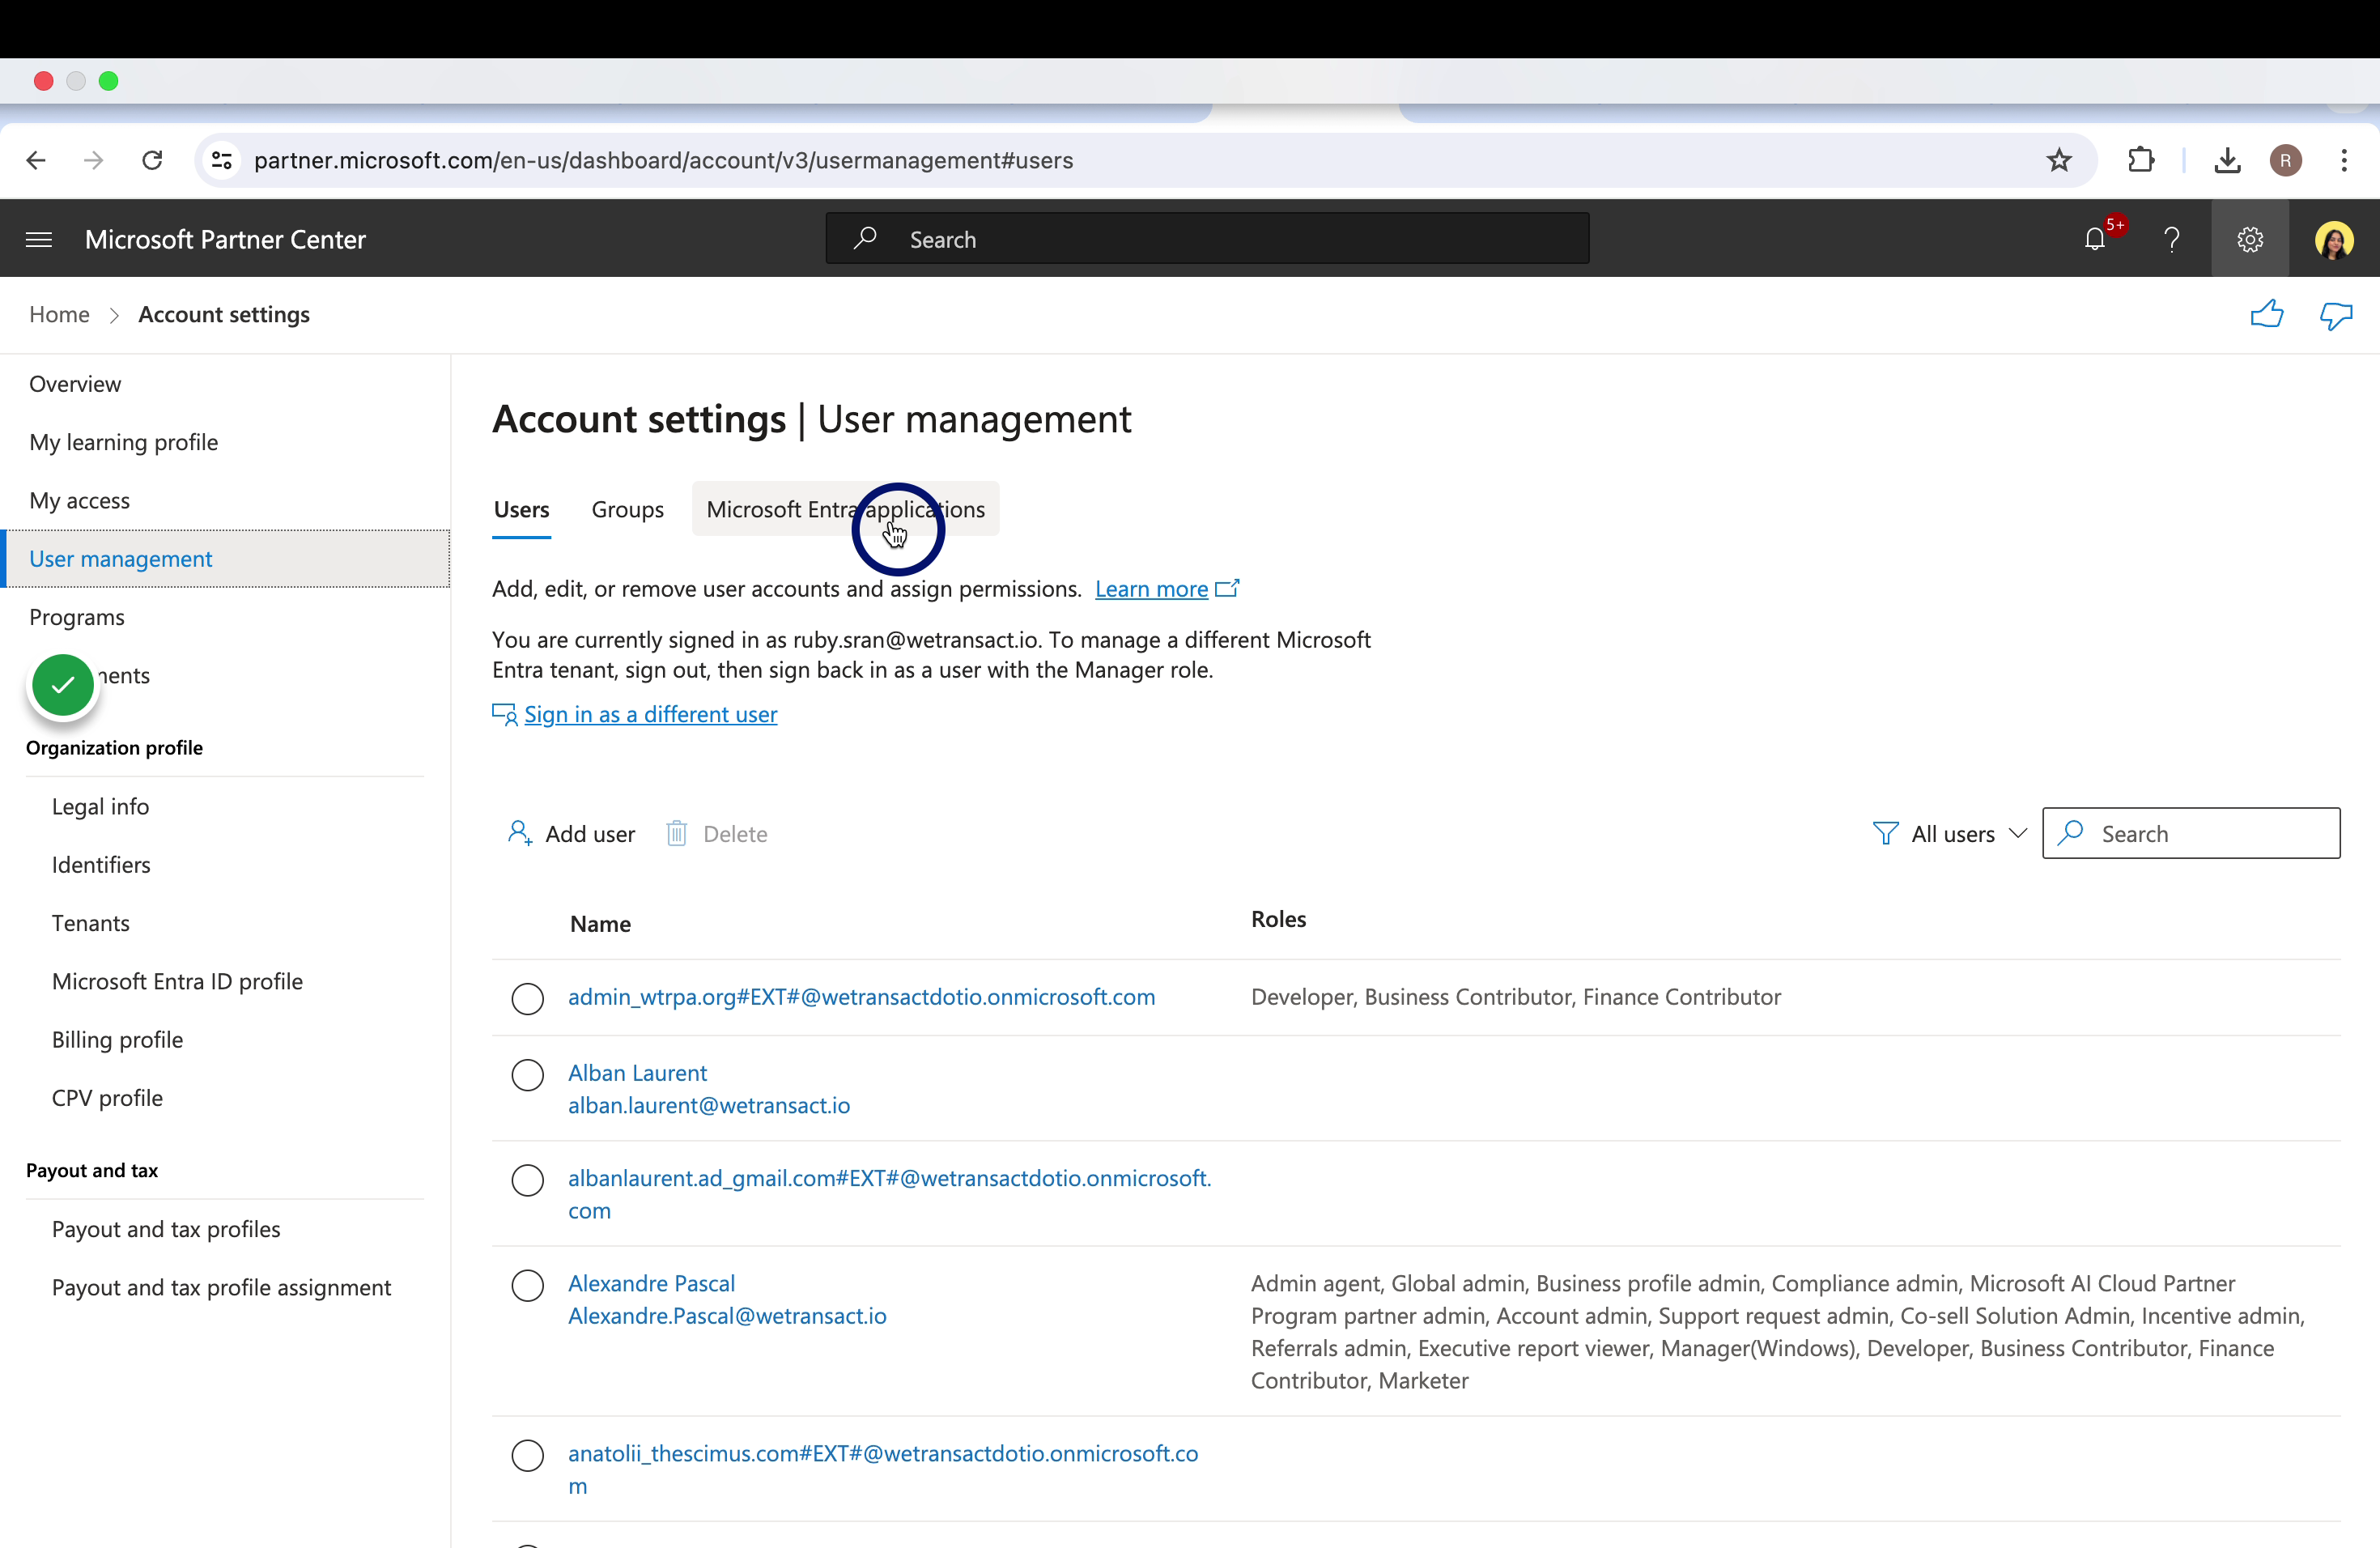Click the thumbs up feedback icon
2380x1548 pixels.
[x=2267, y=314]
